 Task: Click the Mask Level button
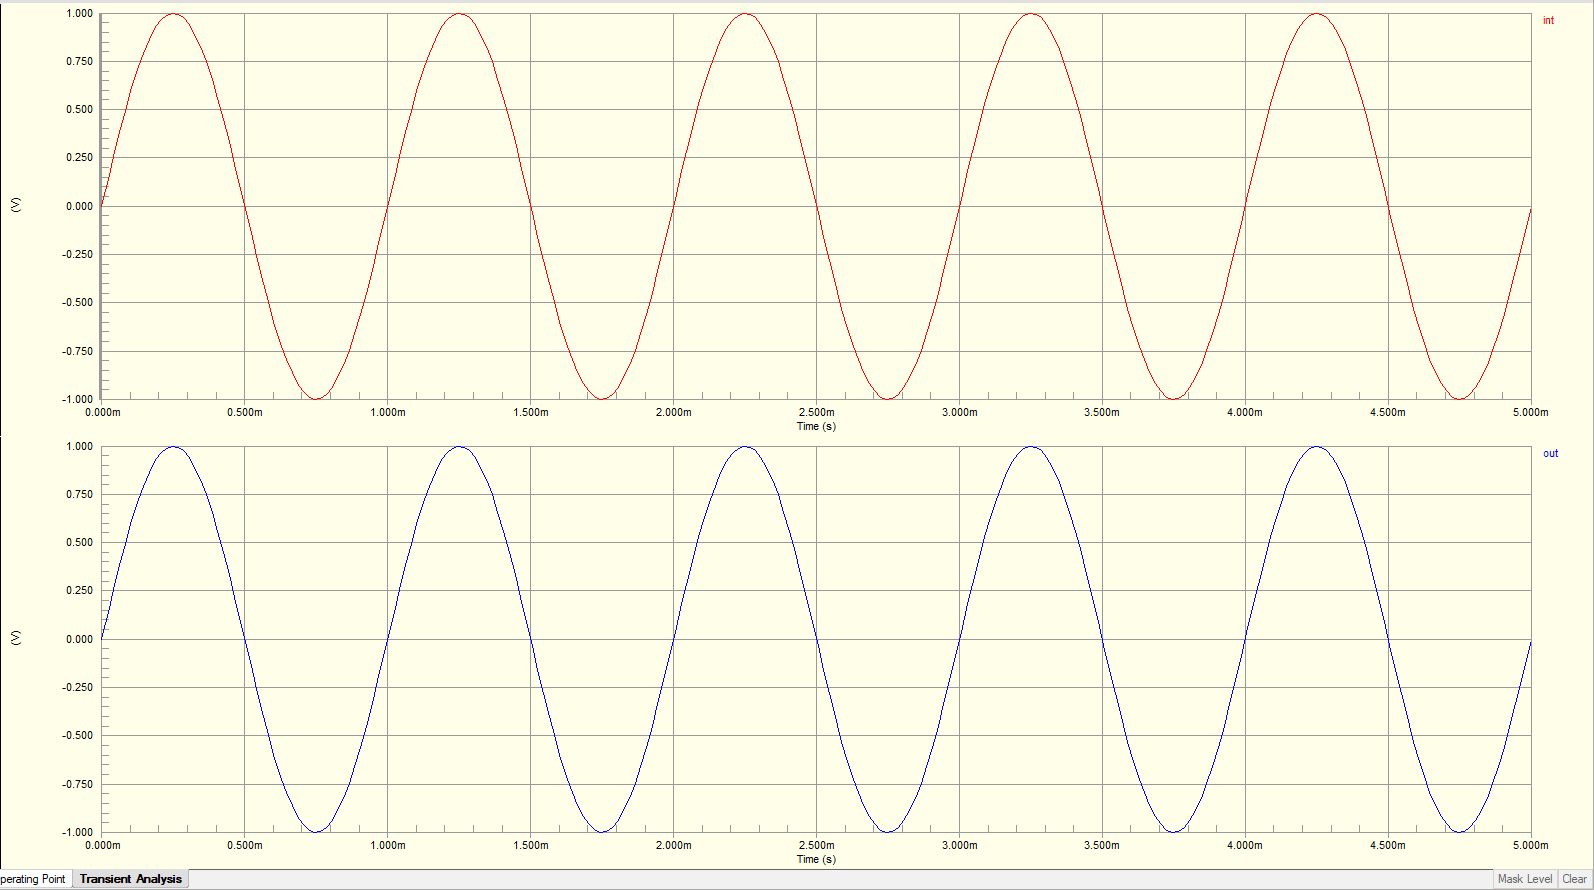(x=1525, y=879)
